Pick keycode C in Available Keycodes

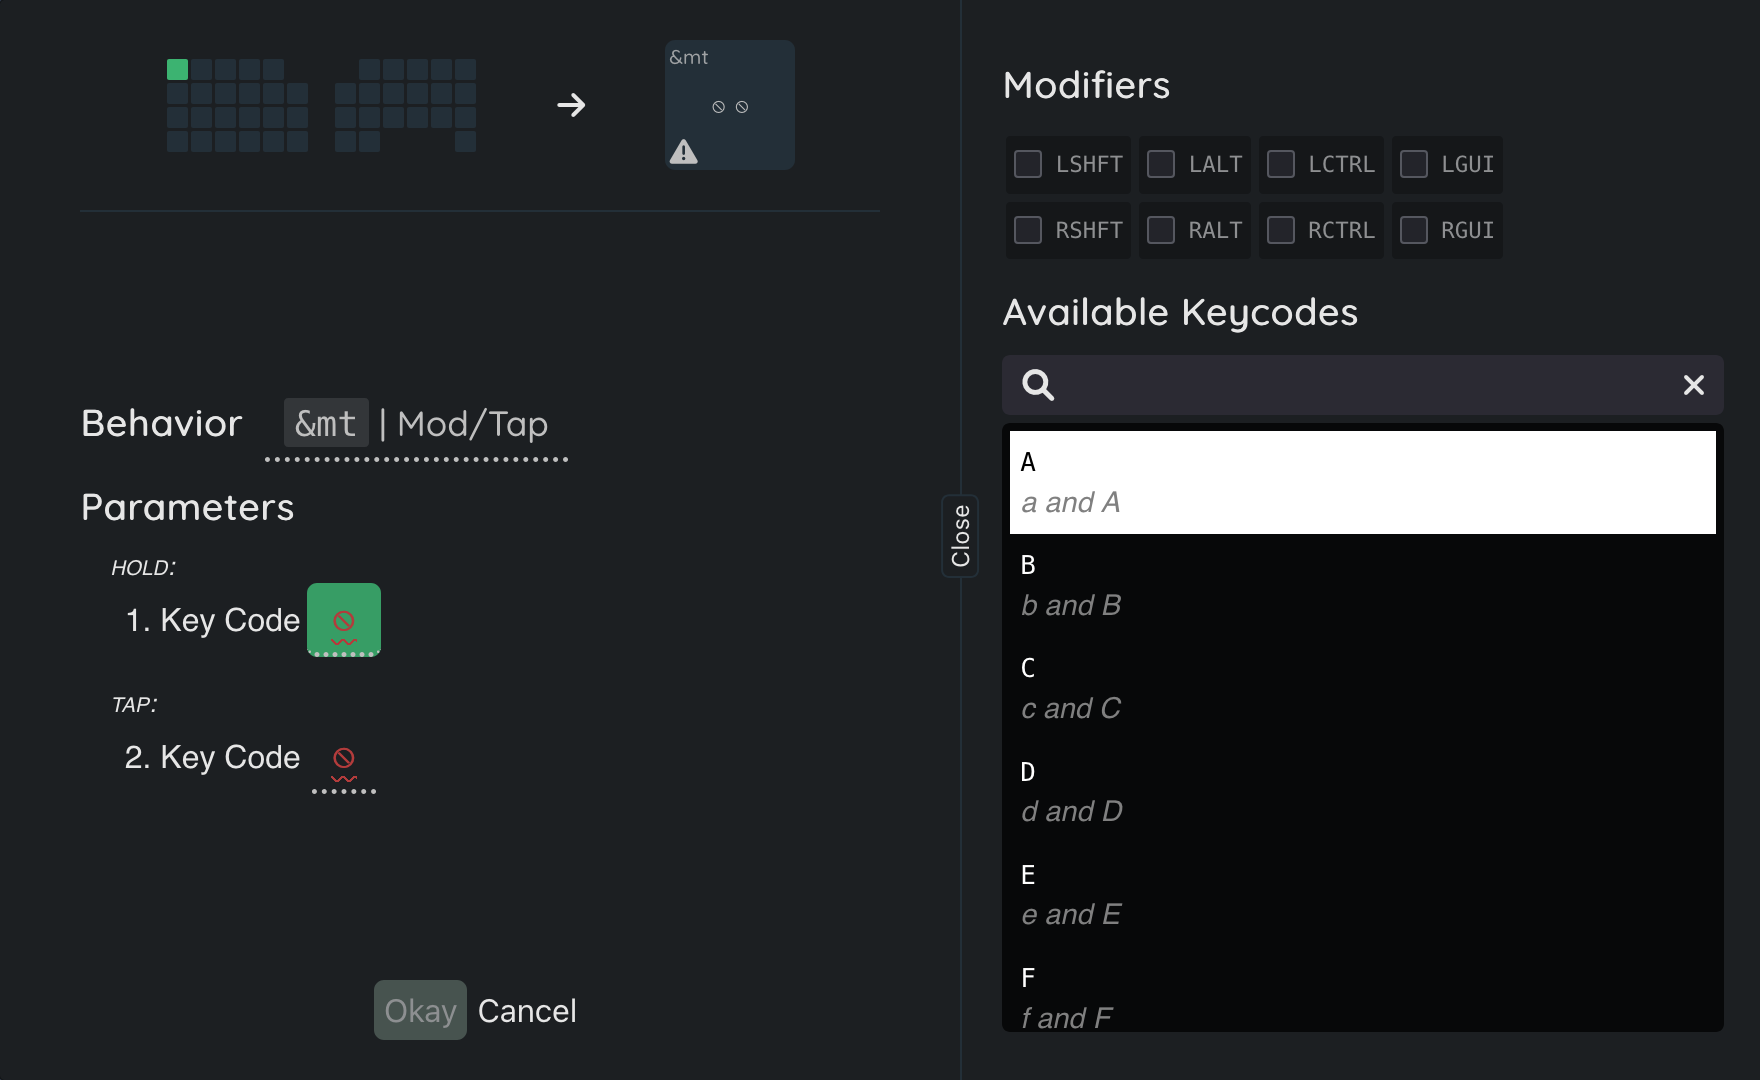coord(1362,688)
